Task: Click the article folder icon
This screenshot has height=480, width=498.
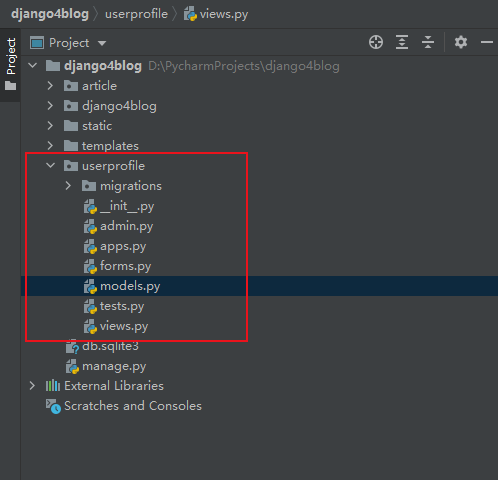Action: coord(71,86)
